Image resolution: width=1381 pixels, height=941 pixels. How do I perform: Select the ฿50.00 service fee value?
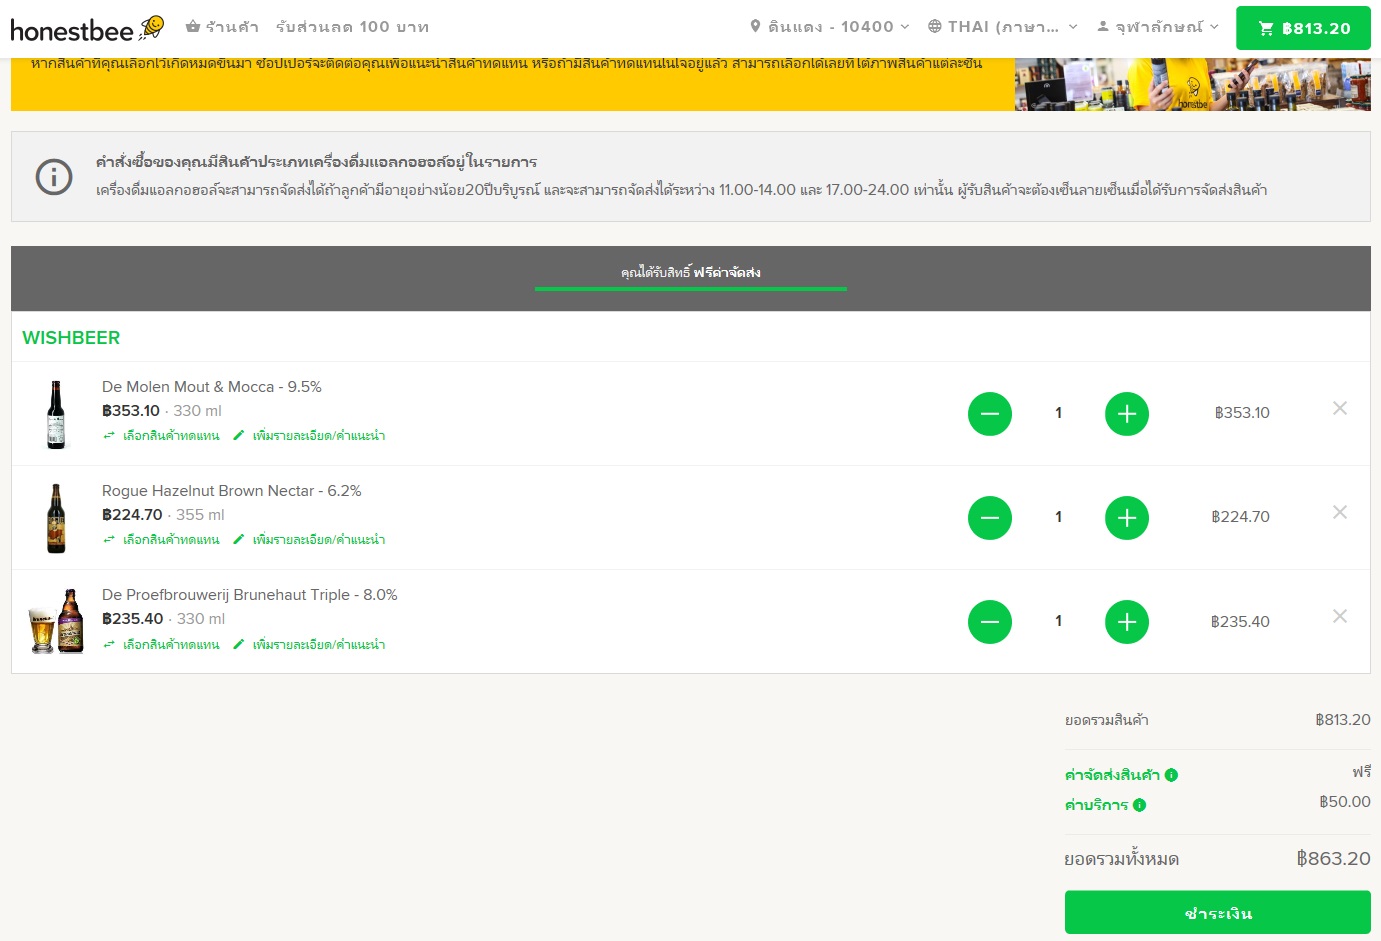(1345, 802)
